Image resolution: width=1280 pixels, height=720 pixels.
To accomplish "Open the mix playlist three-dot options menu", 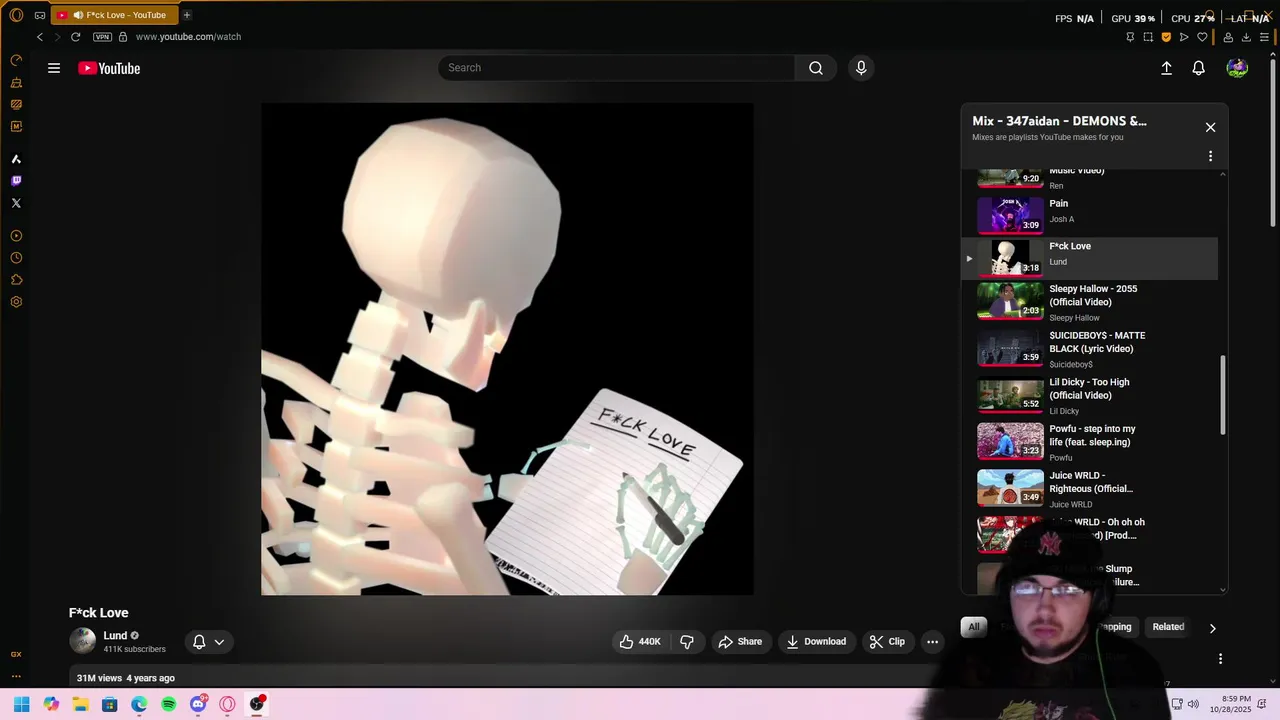I will tap(1210, 156).
